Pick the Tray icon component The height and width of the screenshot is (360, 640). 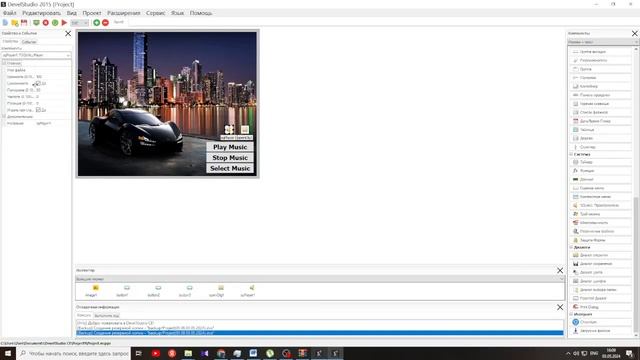coord(601,214)
